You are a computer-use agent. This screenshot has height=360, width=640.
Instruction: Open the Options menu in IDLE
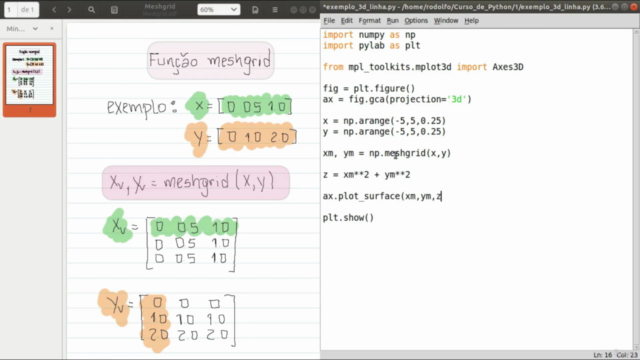[x=416, y=20]
